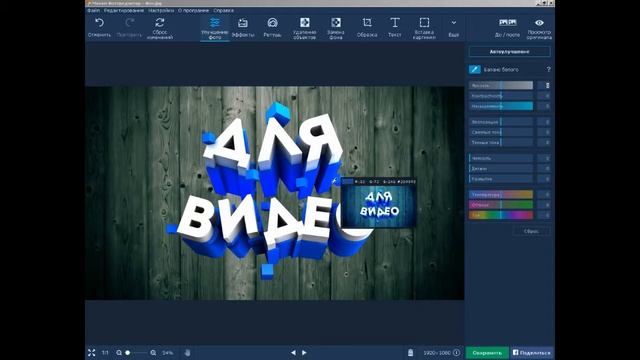Open the Редактирование menu
This screenshot has width=640, height=360.
124,10
